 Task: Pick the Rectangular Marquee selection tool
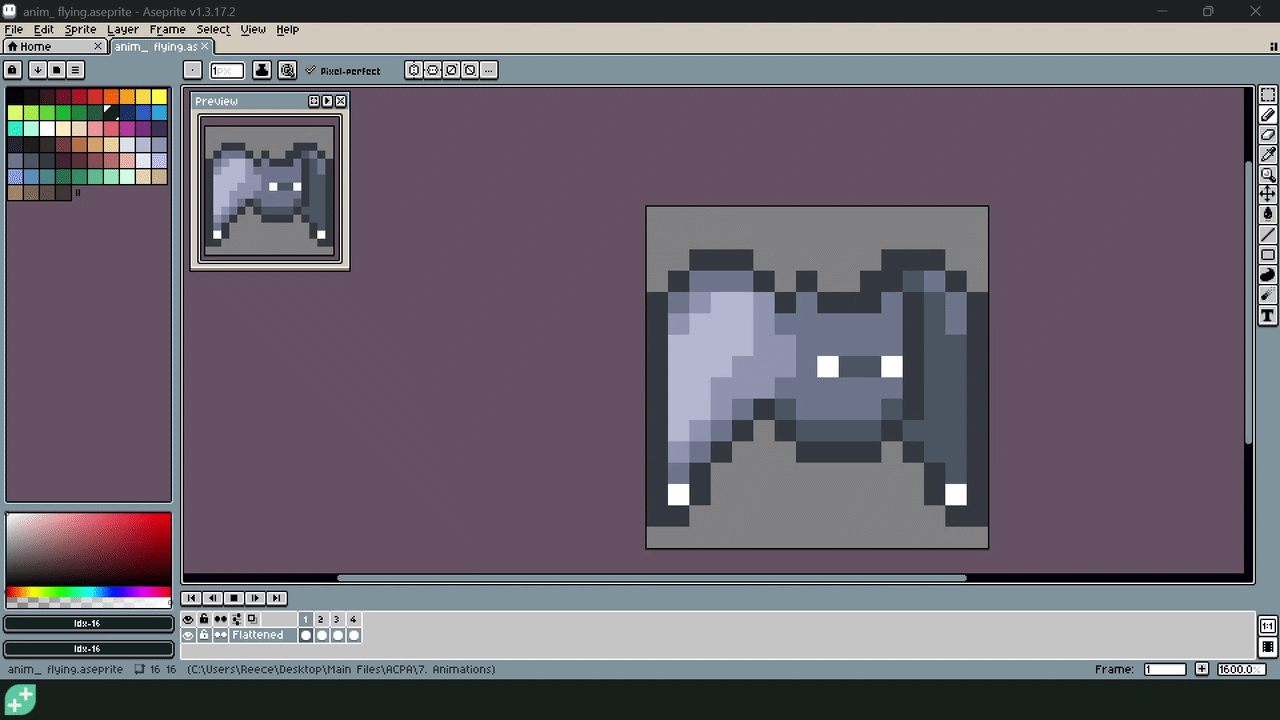pyautogui.click(x=1268, y=95)
